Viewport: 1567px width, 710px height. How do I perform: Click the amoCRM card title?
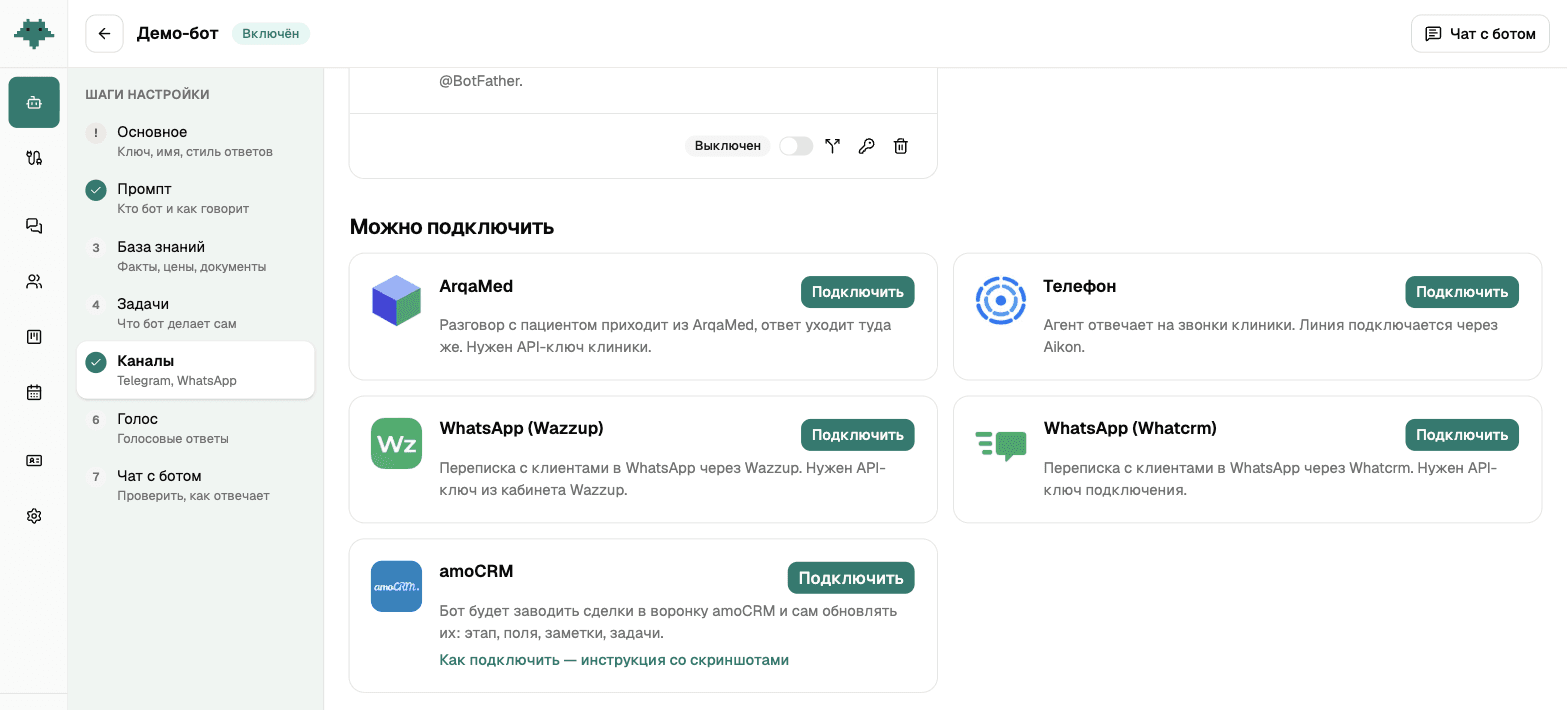[476, 572]
